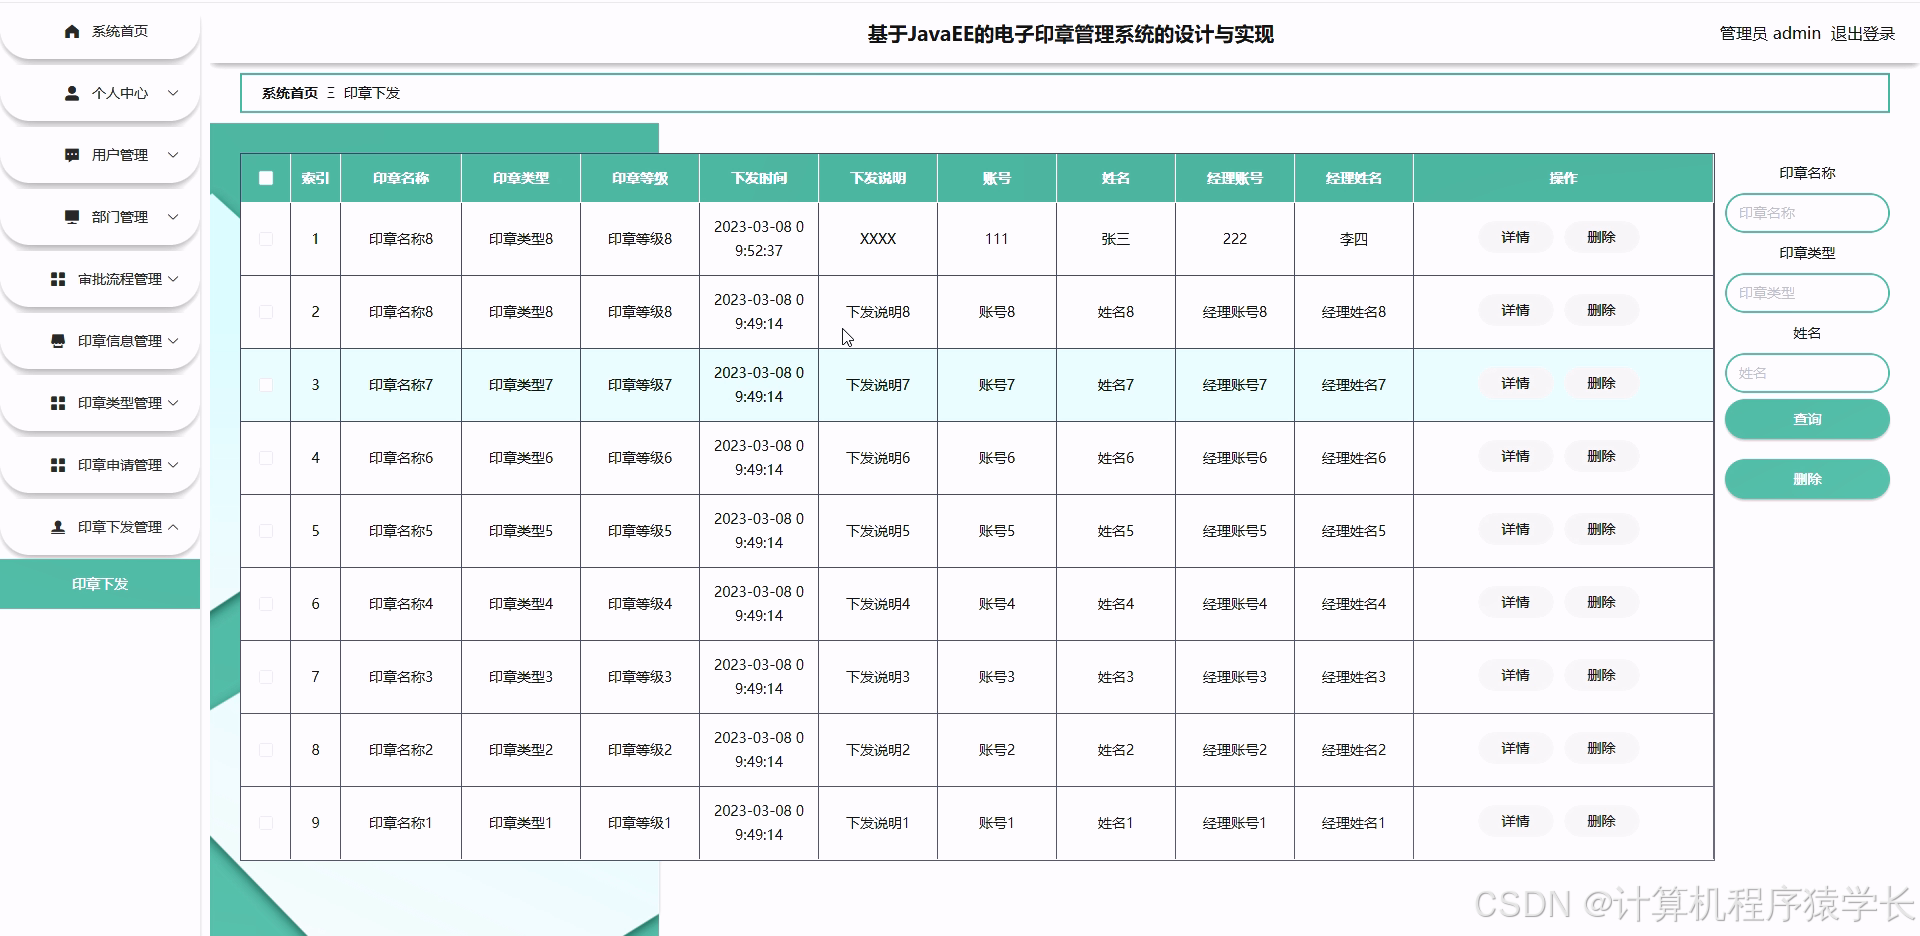This screenshot has width=1920, height=936.
Task: Click the 印章类型管理 grid icon
Action: pyautogui.click(x=57, y=403)
